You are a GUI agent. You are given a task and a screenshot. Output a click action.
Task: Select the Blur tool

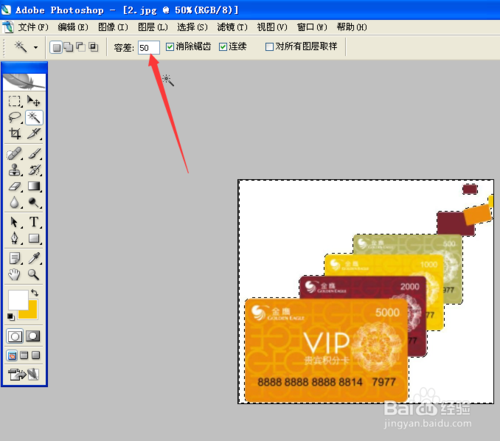click(x=14, y=202)
